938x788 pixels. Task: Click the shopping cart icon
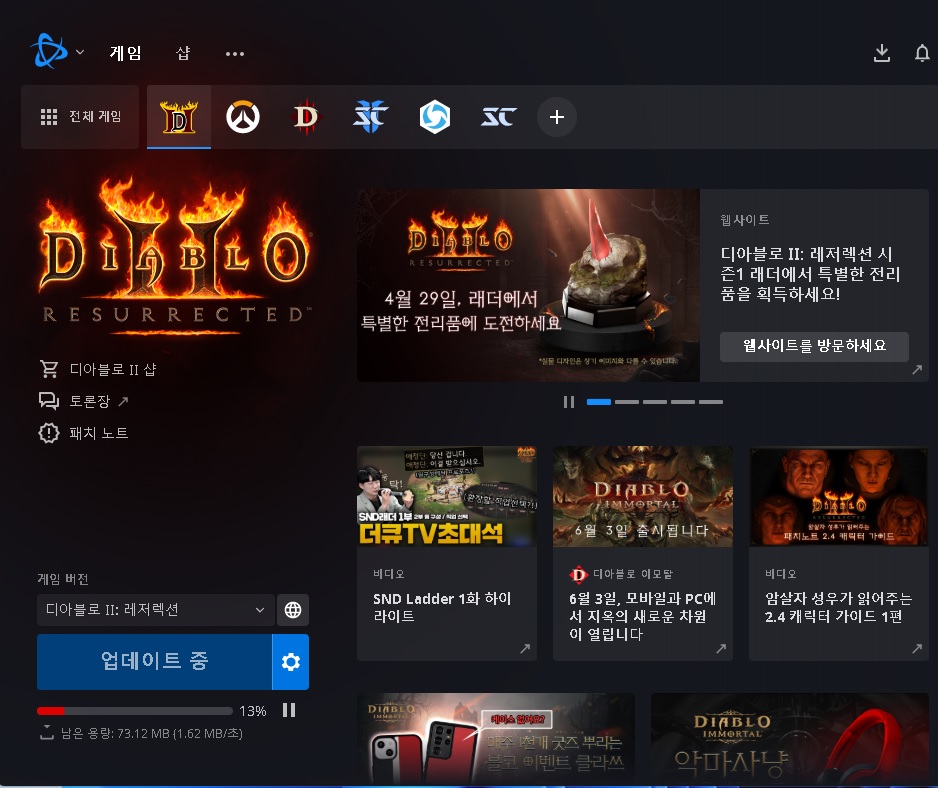[49, 369]
